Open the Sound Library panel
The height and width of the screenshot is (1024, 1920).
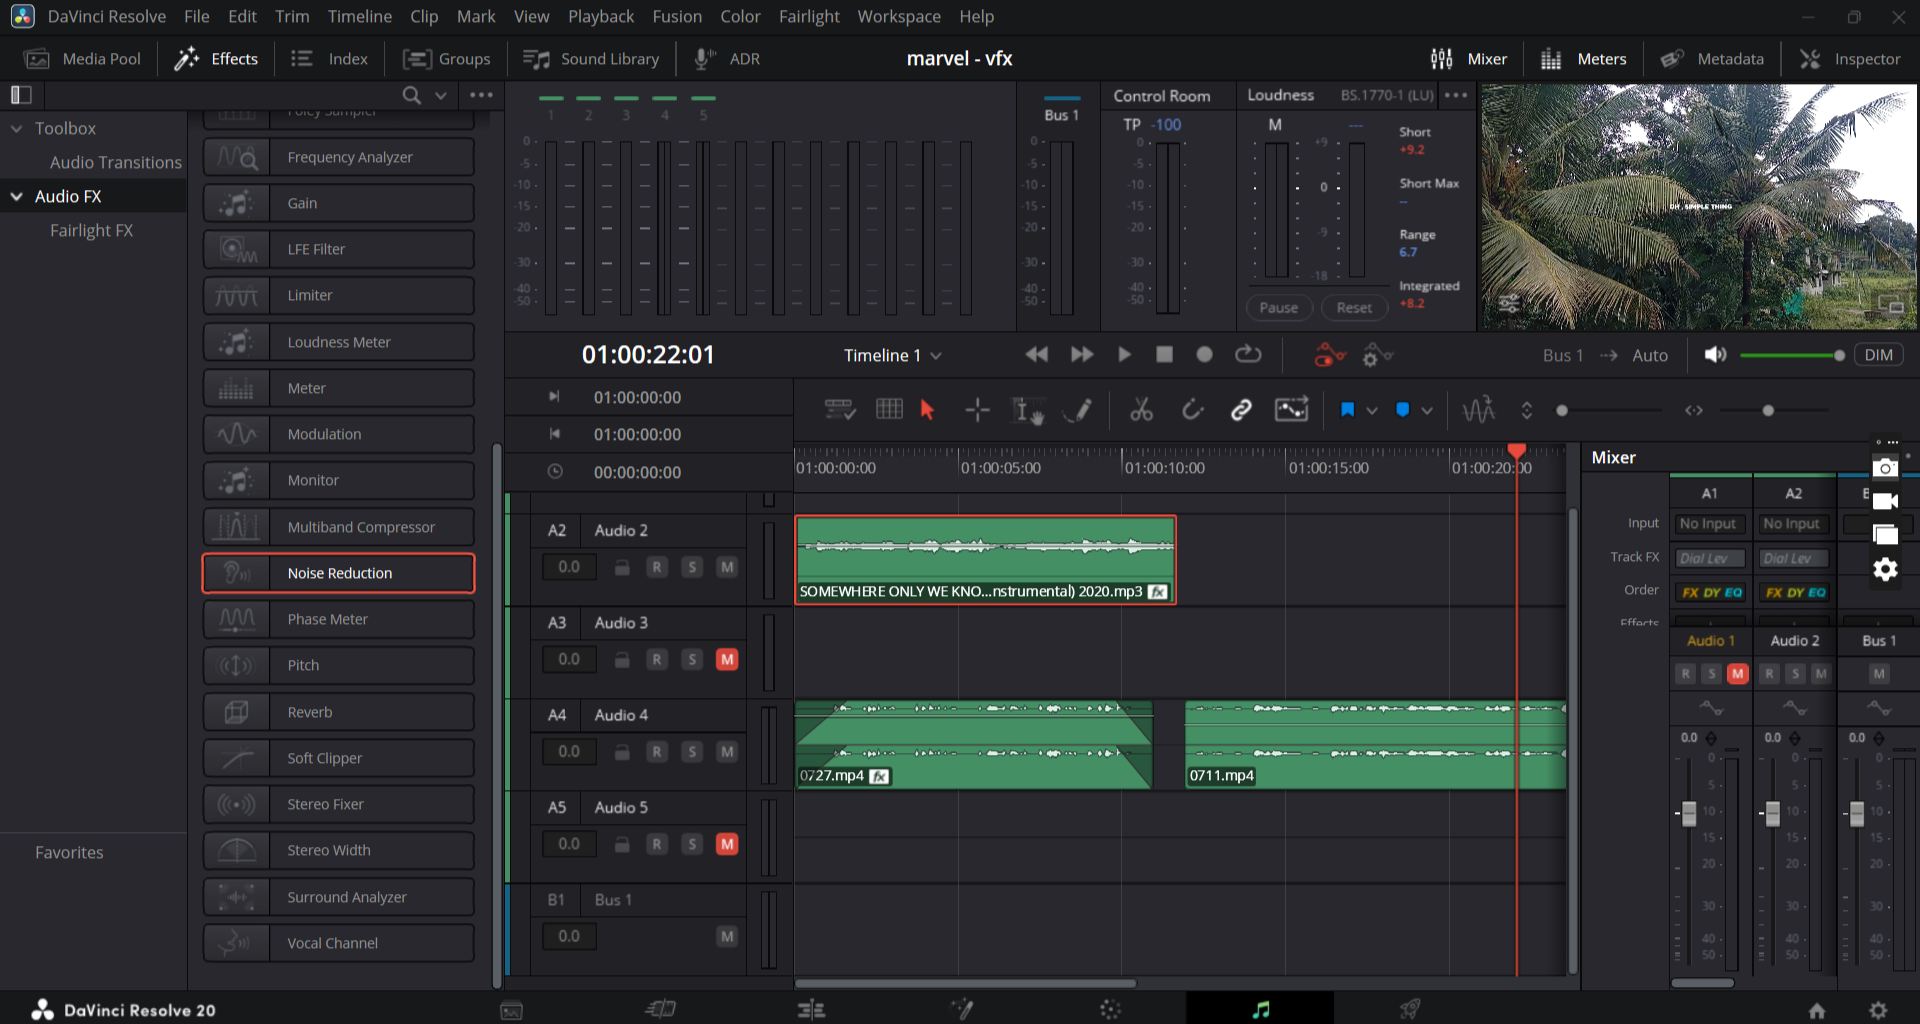point(591,59)
